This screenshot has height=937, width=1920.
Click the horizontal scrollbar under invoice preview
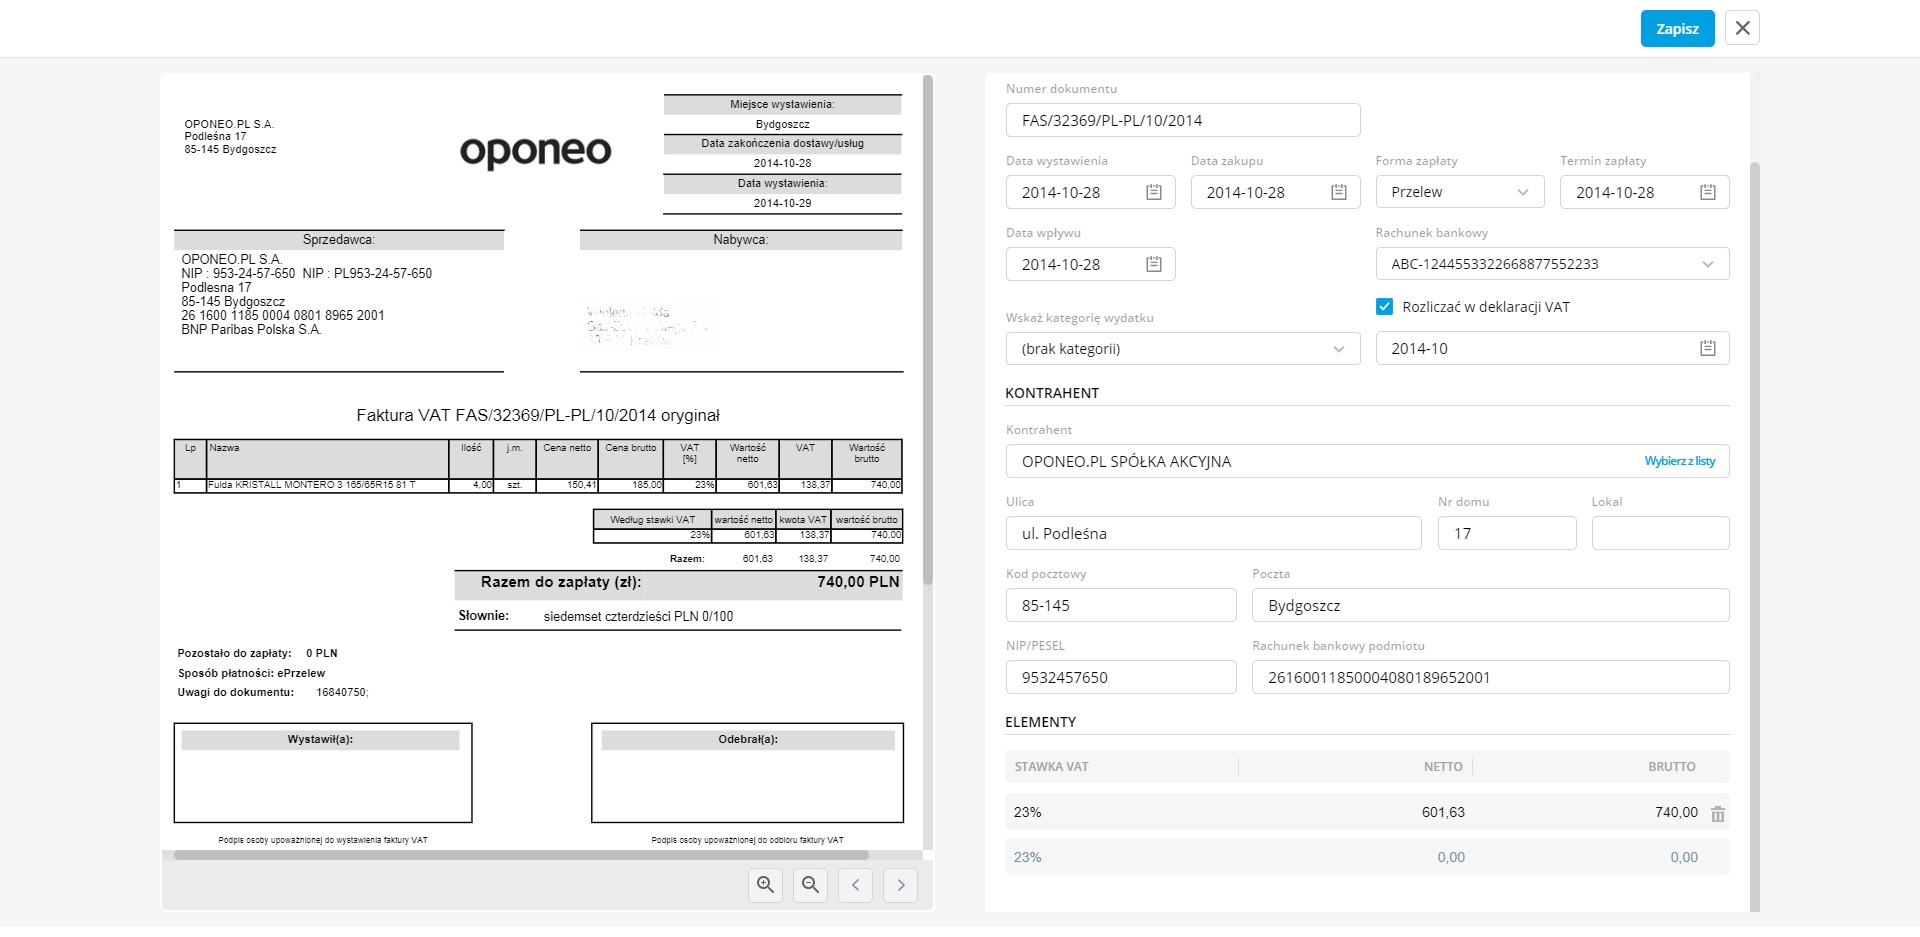tap(520, 855)
